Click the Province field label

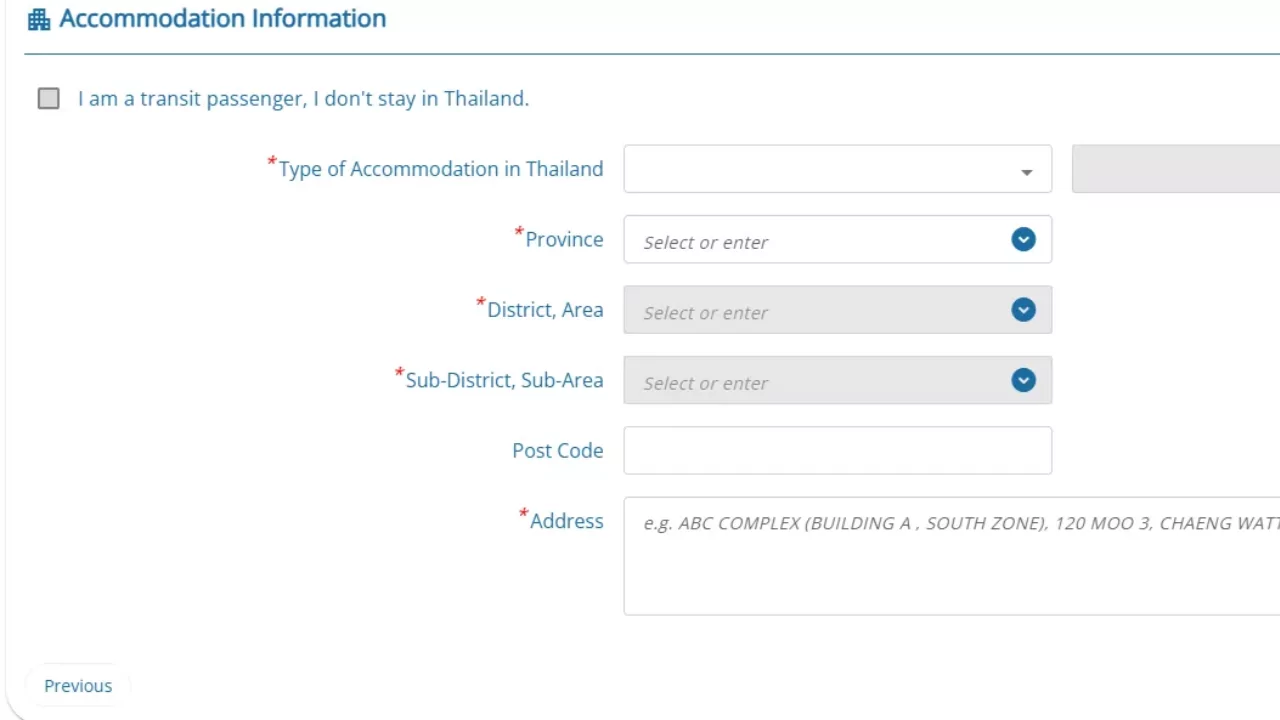[564, 240]
